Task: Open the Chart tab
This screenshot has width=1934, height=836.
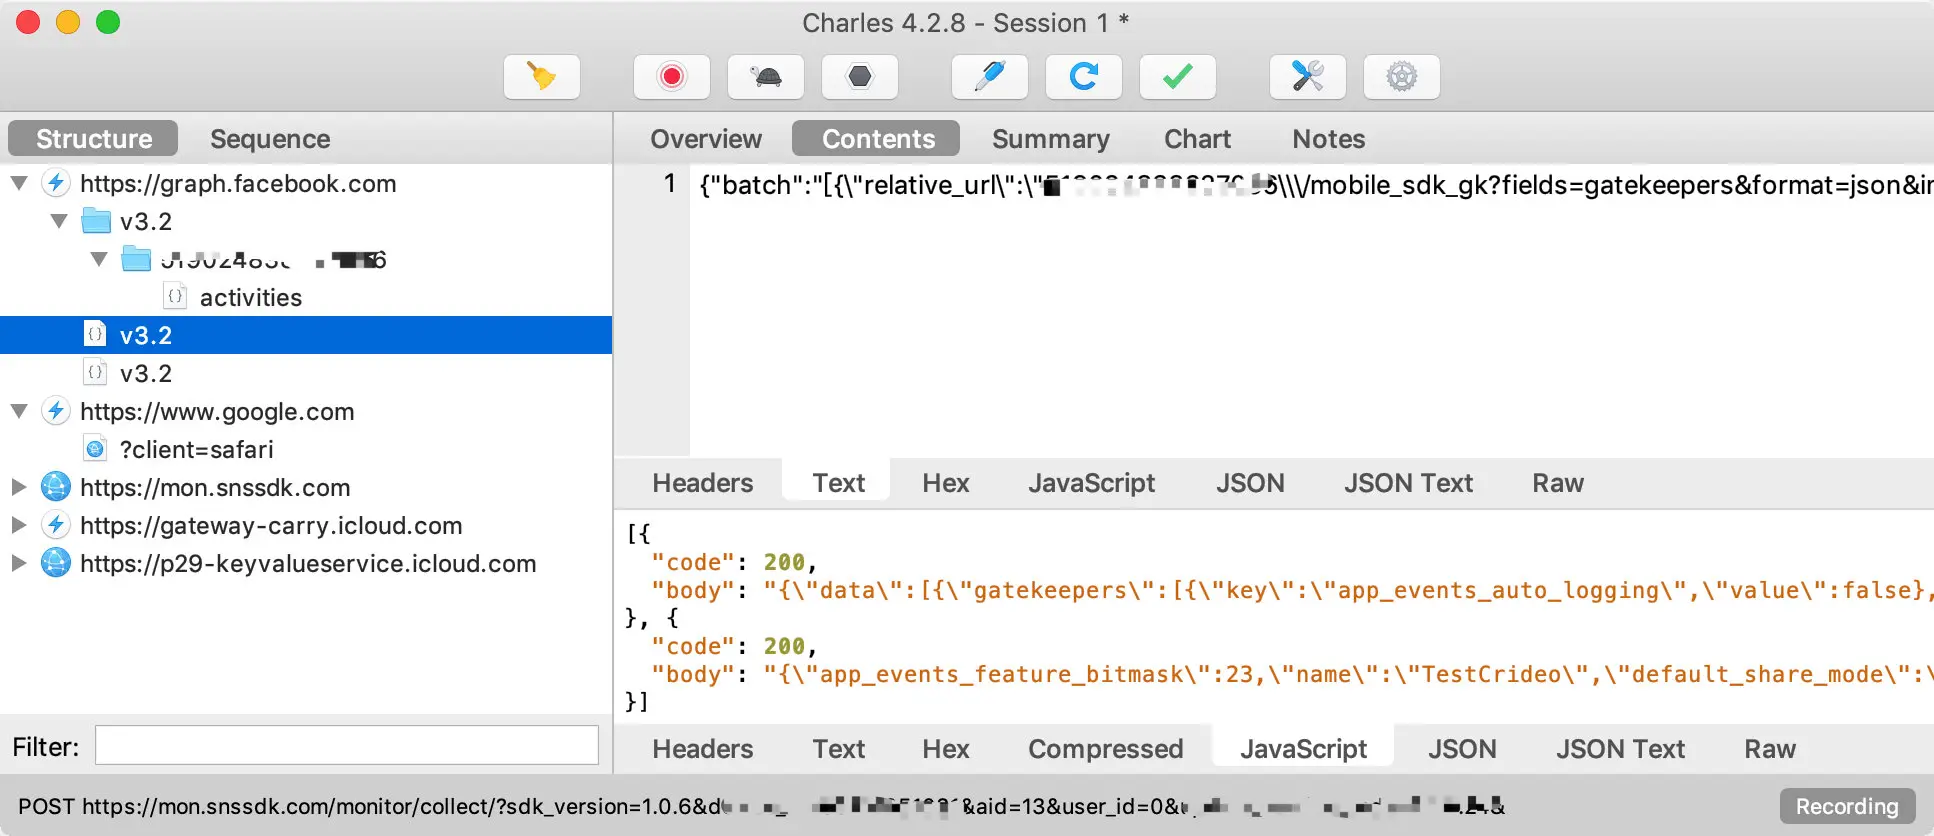Action: tap(1197, 138)
